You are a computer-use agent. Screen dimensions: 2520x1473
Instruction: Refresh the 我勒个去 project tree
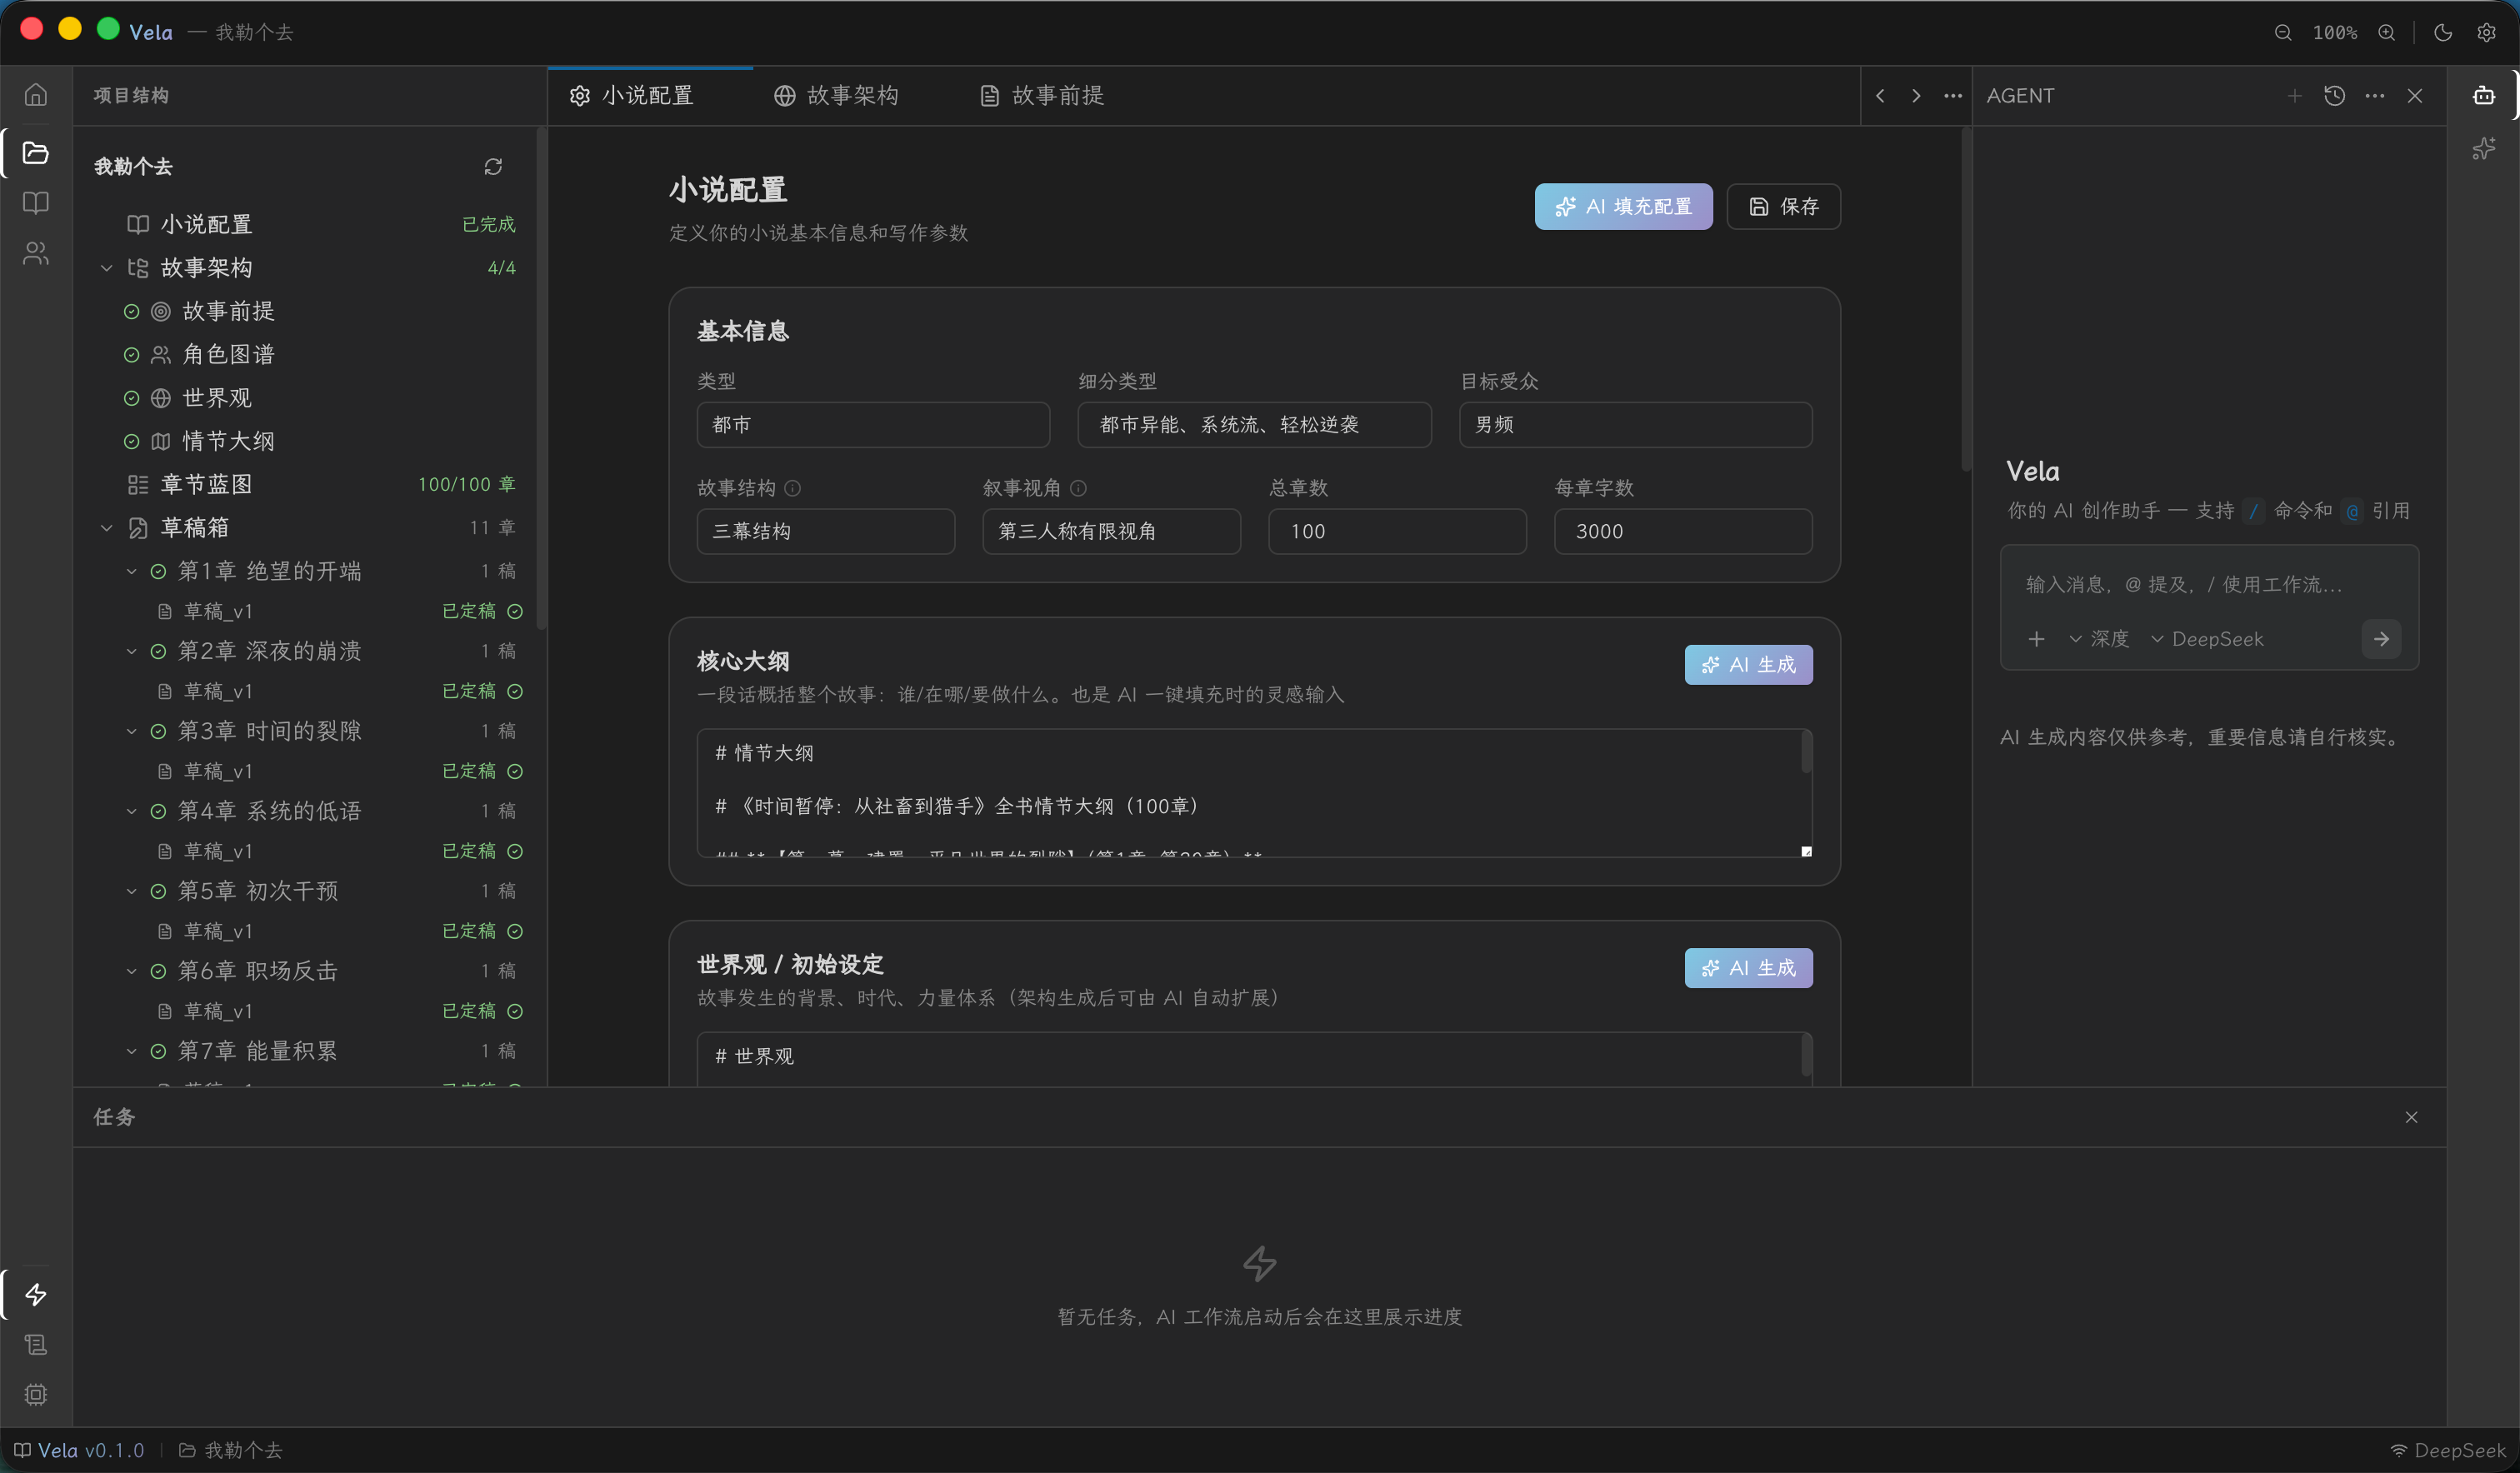point(492,166)
